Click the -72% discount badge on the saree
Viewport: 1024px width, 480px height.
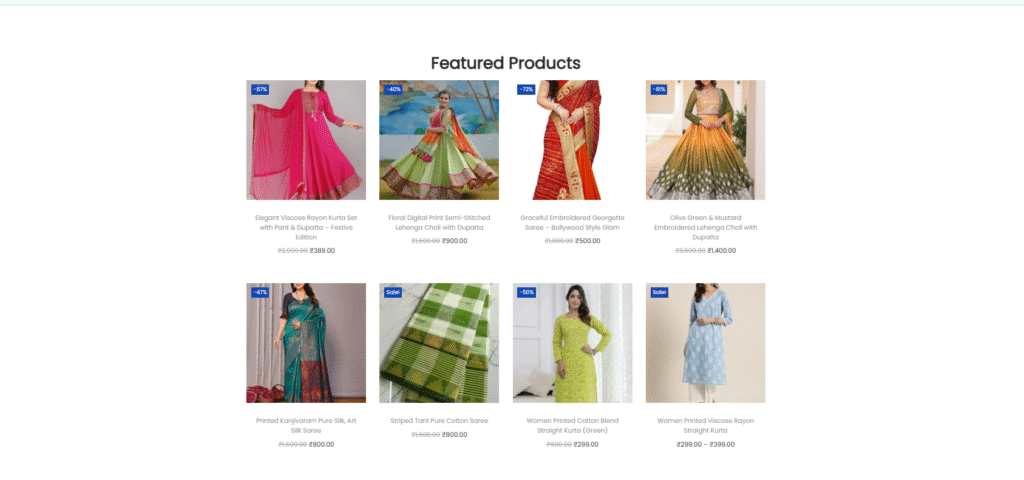point(526,89)
